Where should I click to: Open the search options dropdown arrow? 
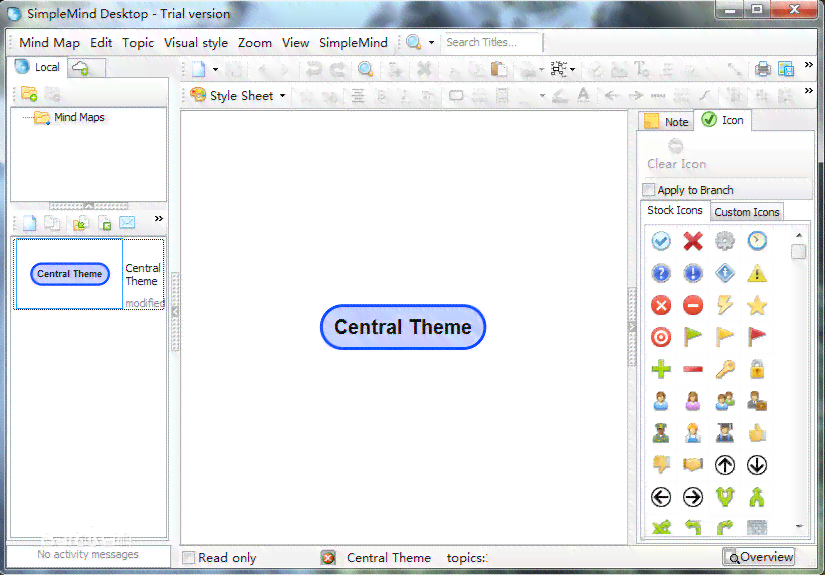(431, 42)
